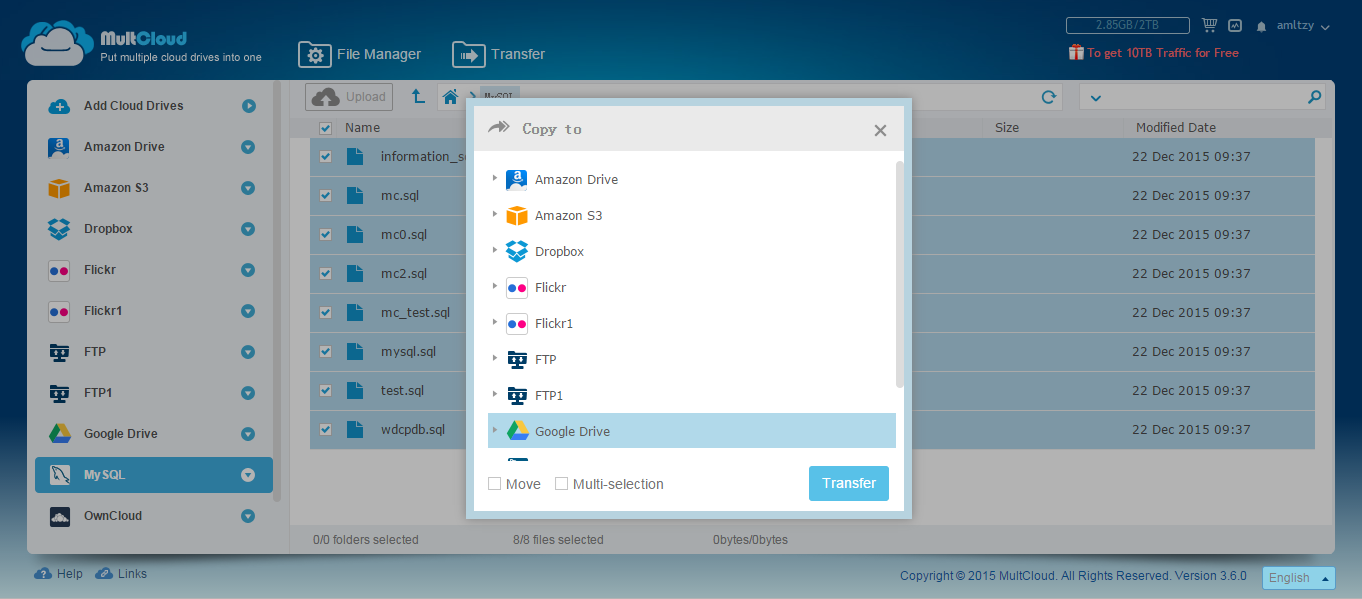Click the Upload button
1362x599 pixels.
click(349, 97)
